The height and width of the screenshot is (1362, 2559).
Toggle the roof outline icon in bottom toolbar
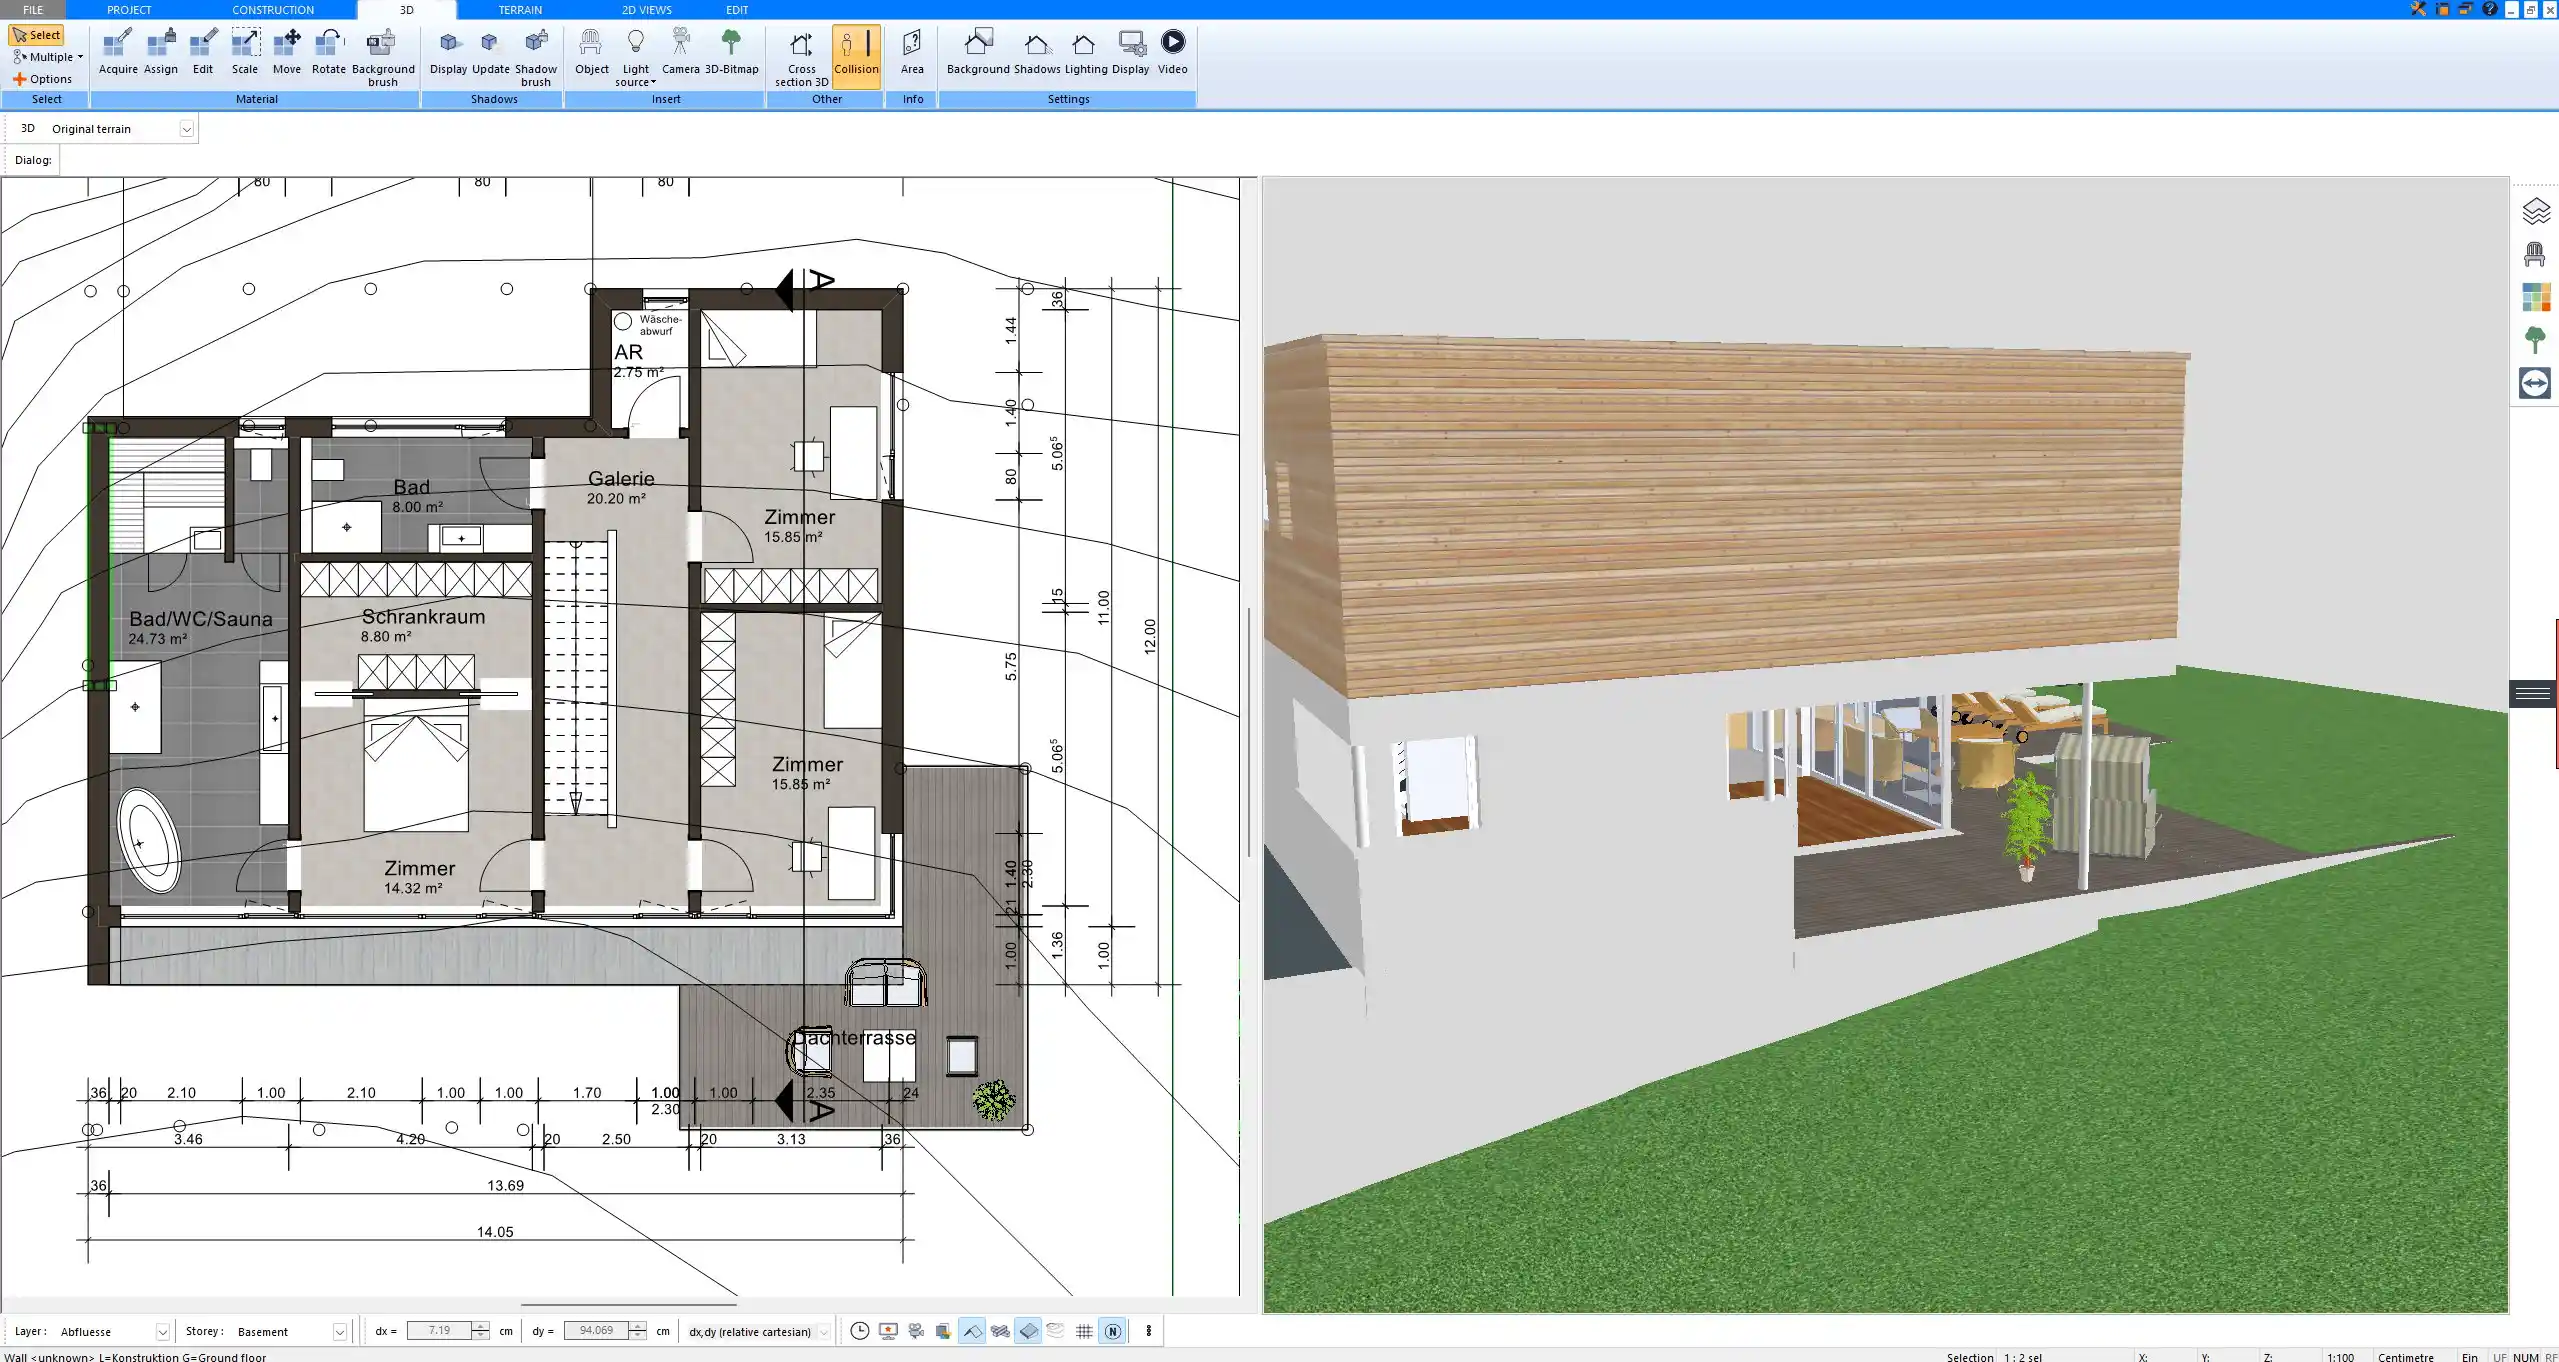pyautogui.click(x=972, y=1331)
